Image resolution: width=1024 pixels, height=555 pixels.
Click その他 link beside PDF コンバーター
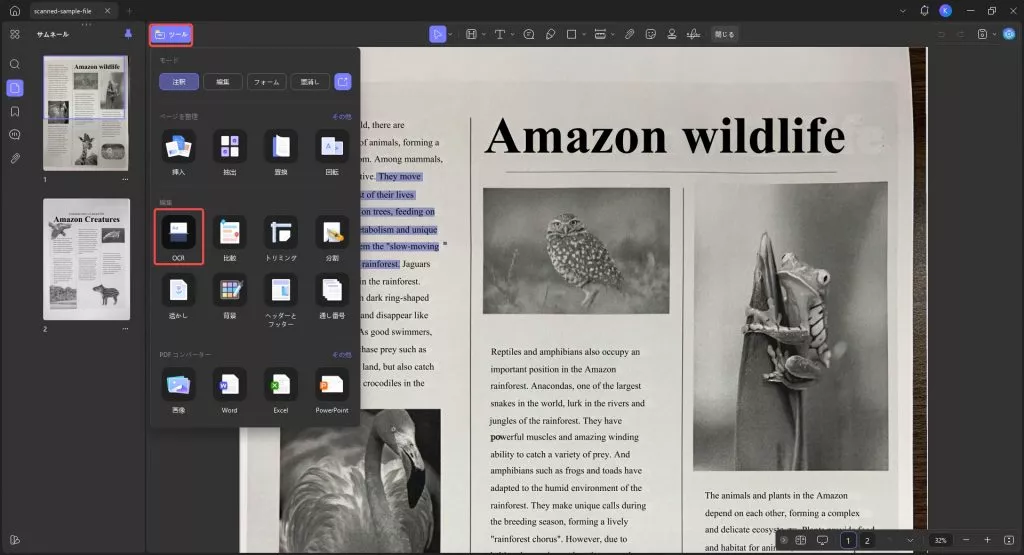point(342,355)
